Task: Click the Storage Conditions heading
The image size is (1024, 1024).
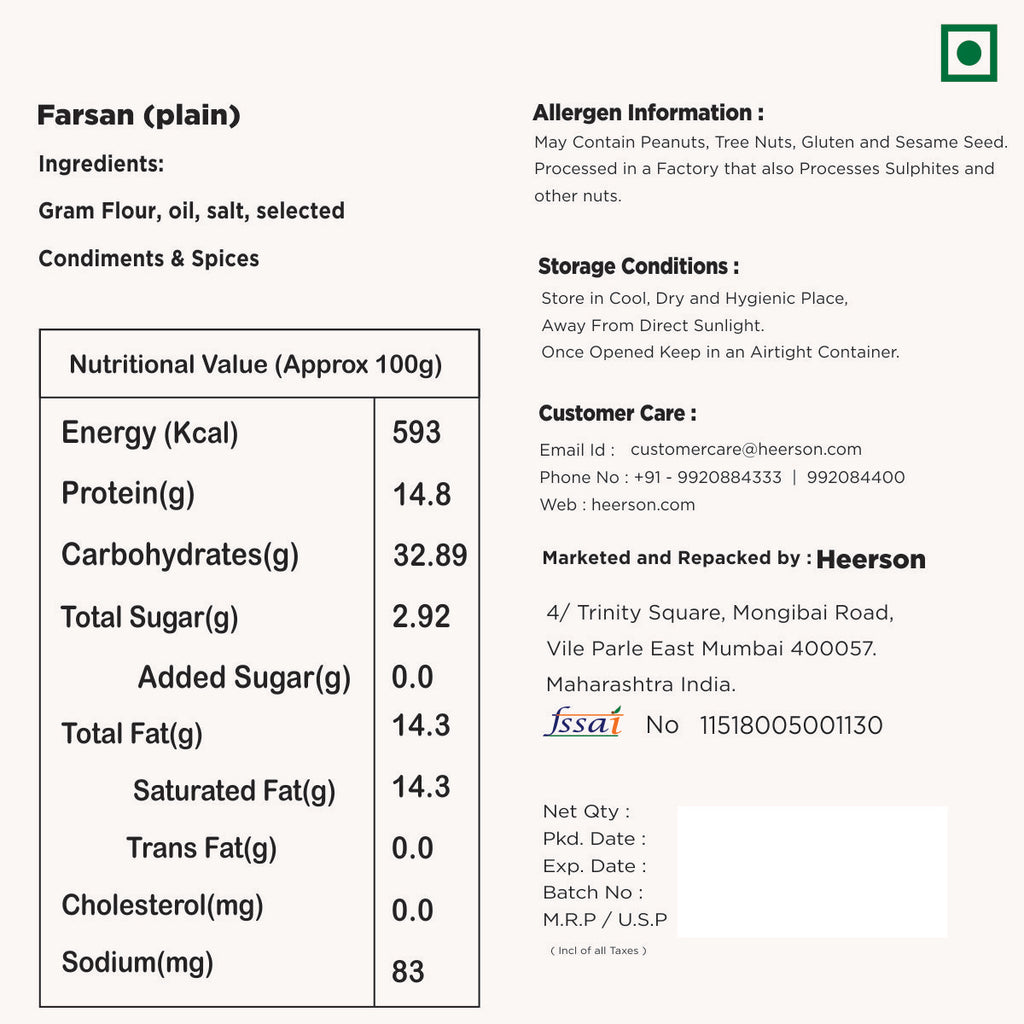Action: pos(638,267)
